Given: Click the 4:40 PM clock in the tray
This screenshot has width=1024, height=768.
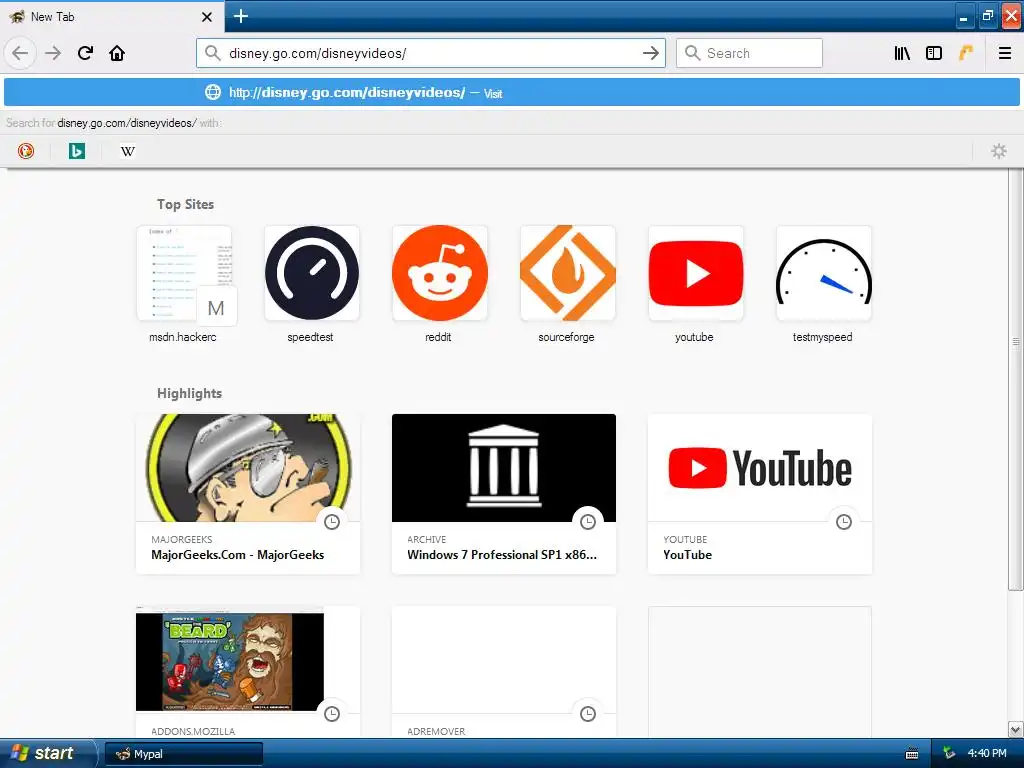Looking at the screenshot, I should [x=987, y=753].
